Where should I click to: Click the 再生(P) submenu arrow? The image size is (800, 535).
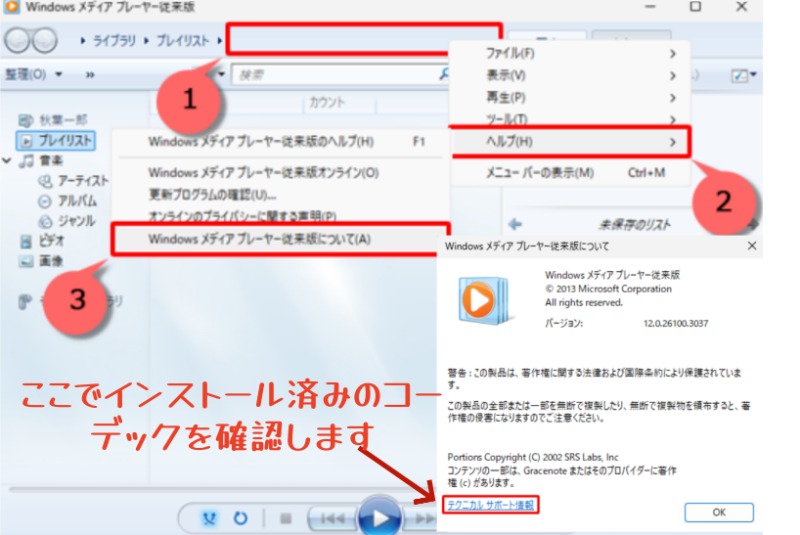click(x=673, y=98)
